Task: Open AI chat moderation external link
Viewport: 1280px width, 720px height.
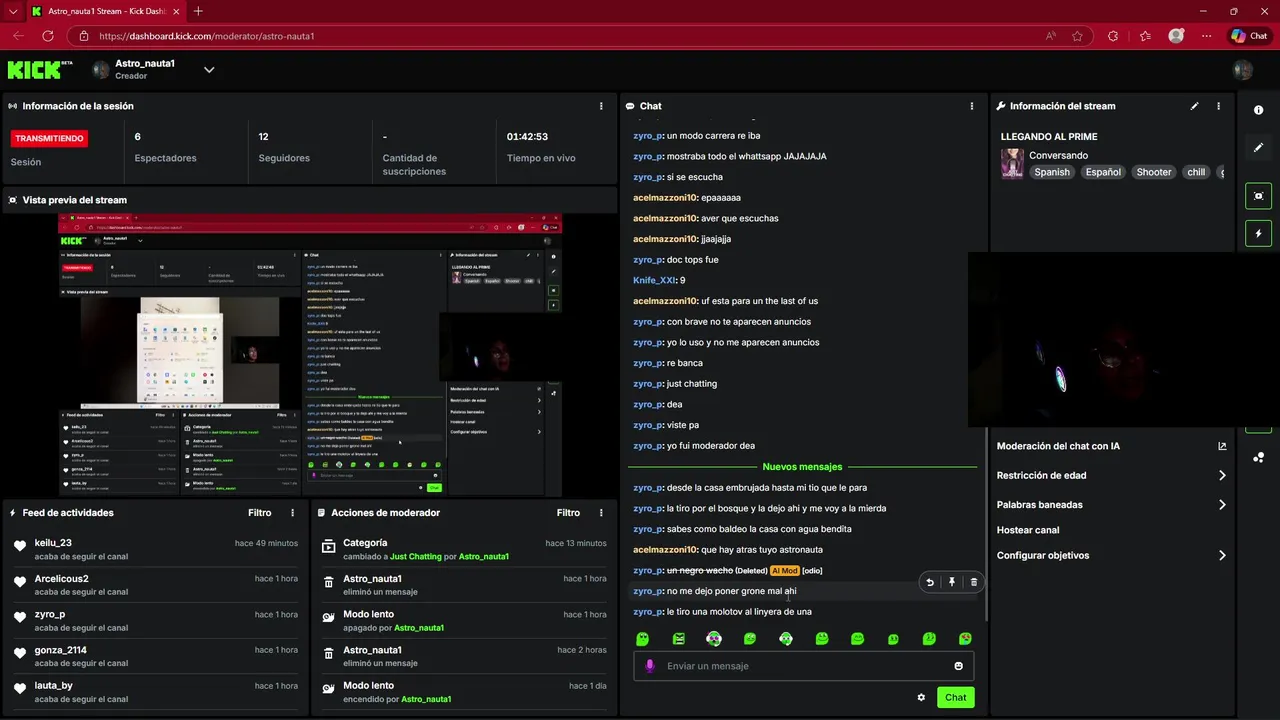Action: [1222, 447]
